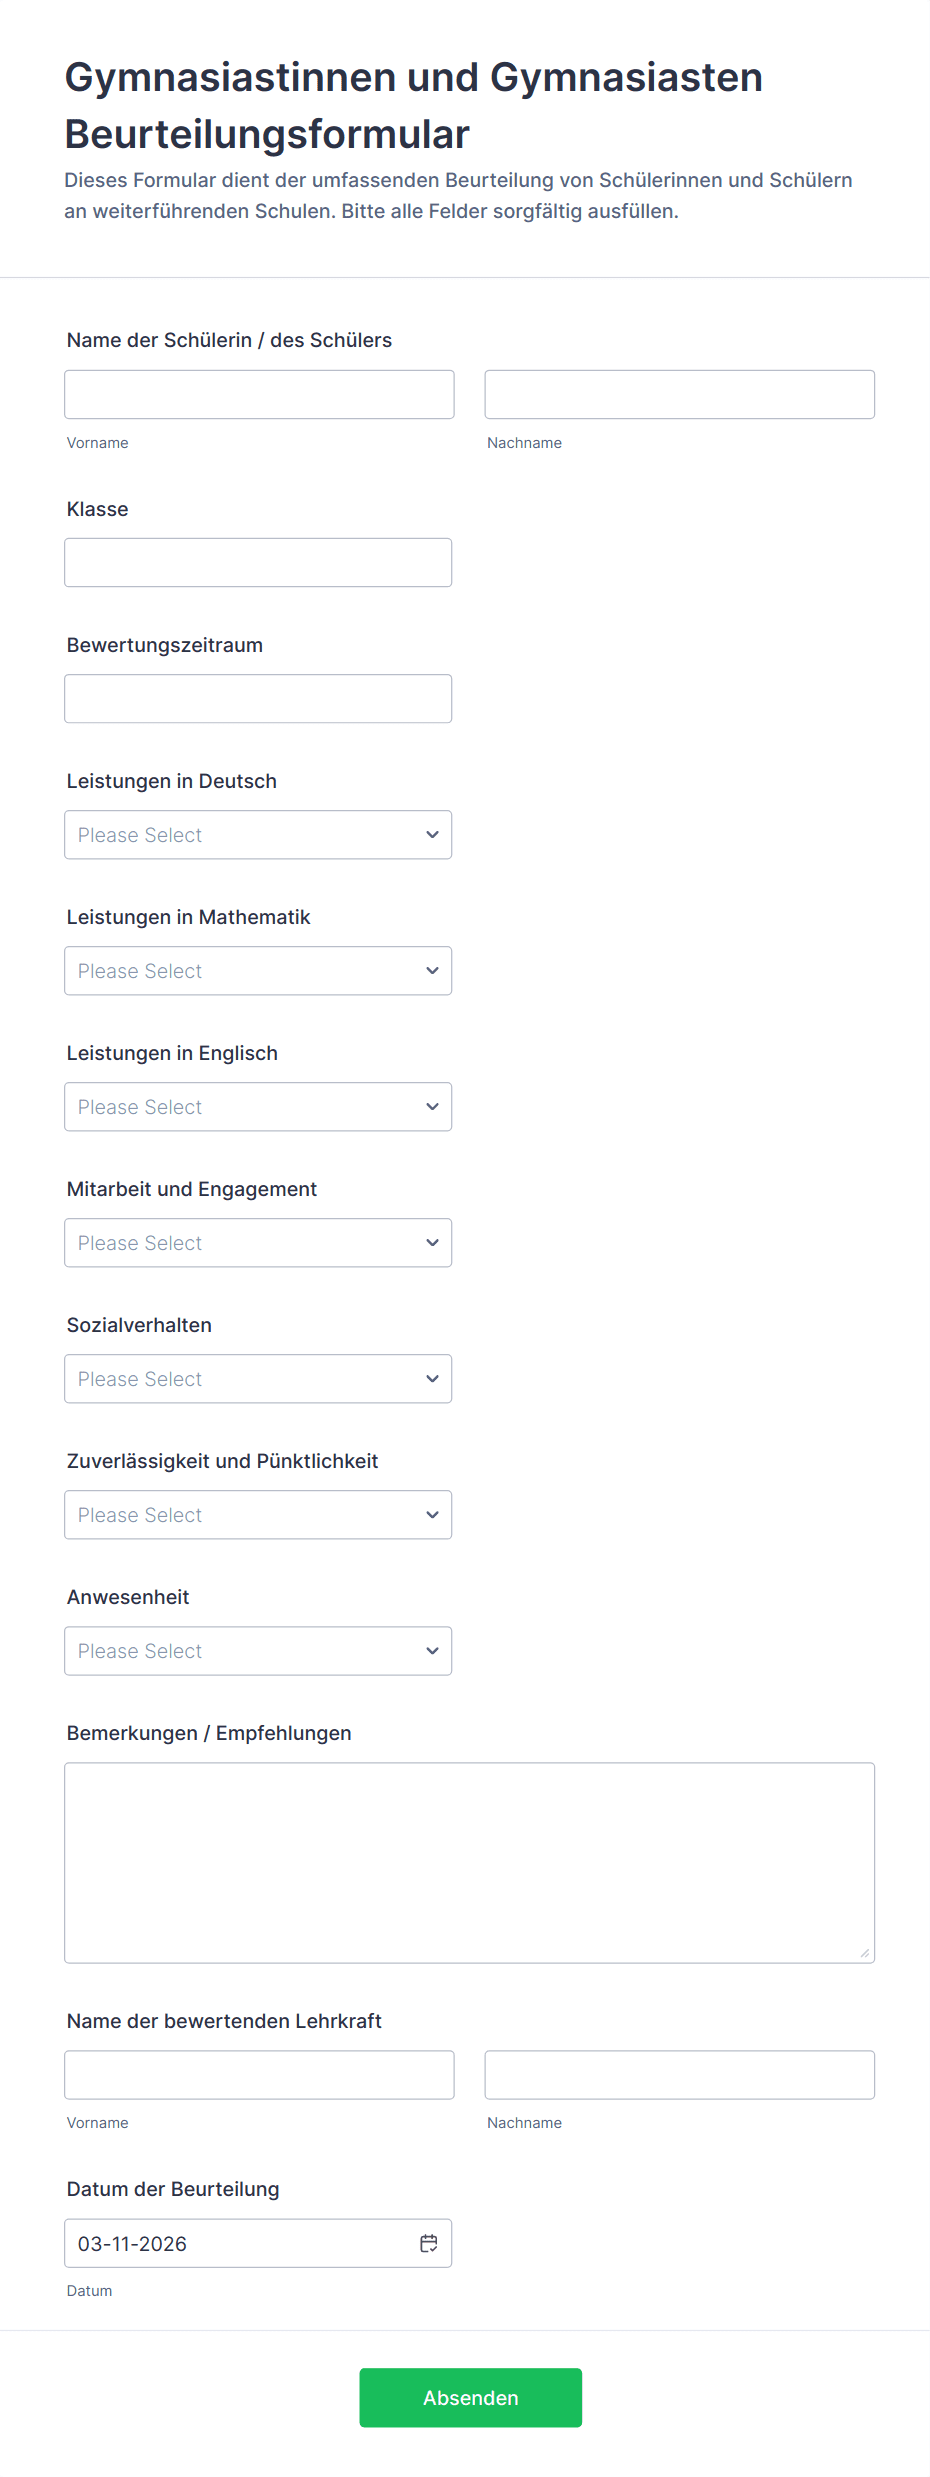Click the chevron arrow of Anwesenheit dropdown

point(432,1651)
